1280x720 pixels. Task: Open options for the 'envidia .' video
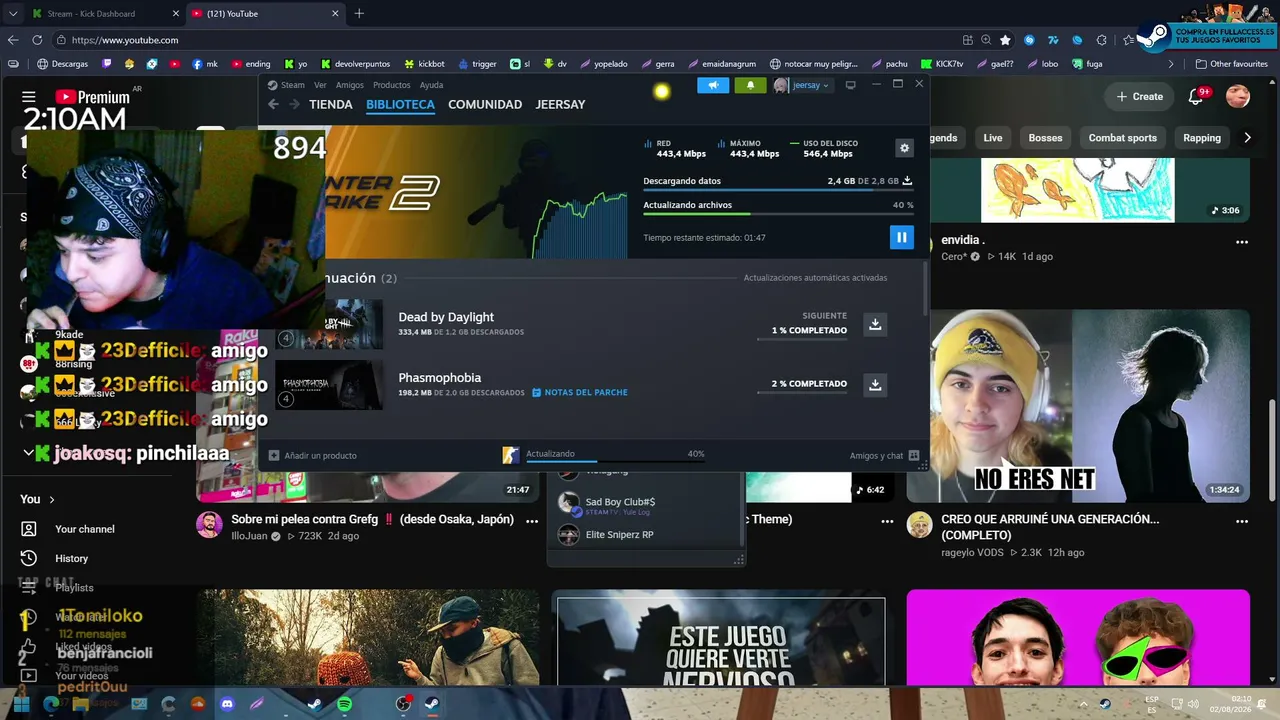click(1242, 242)
